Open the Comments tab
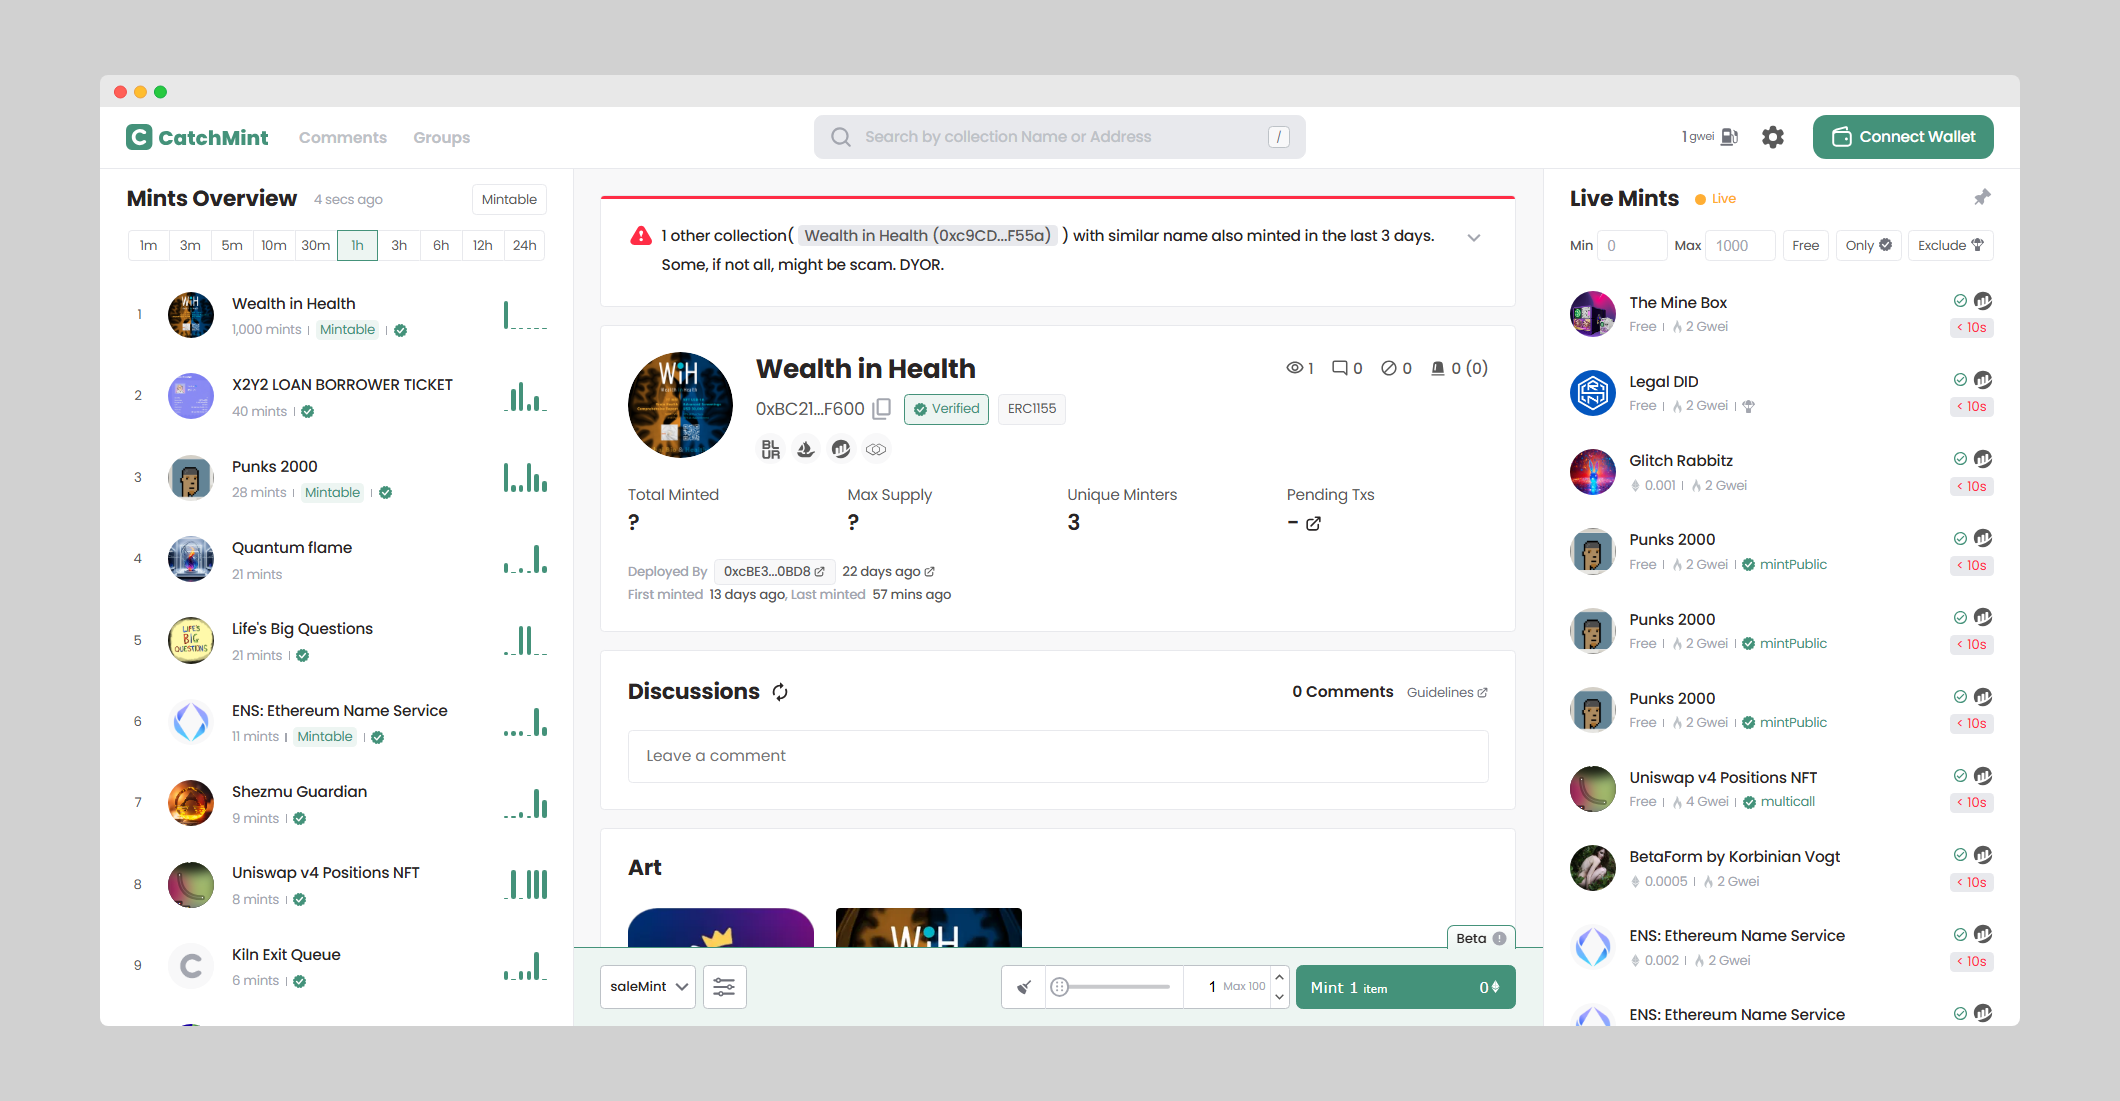The height and width of the screenshot is (1101, 2120). [343, 138]
